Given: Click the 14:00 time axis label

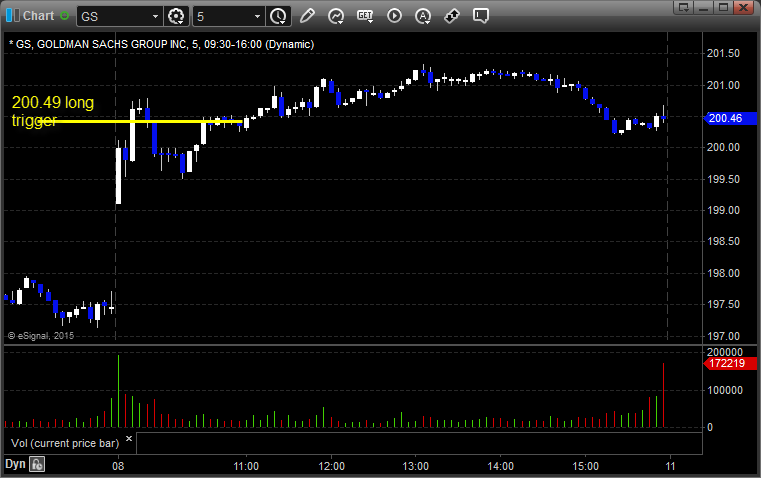Looking at the screenshot, I should tap(500, 466).
